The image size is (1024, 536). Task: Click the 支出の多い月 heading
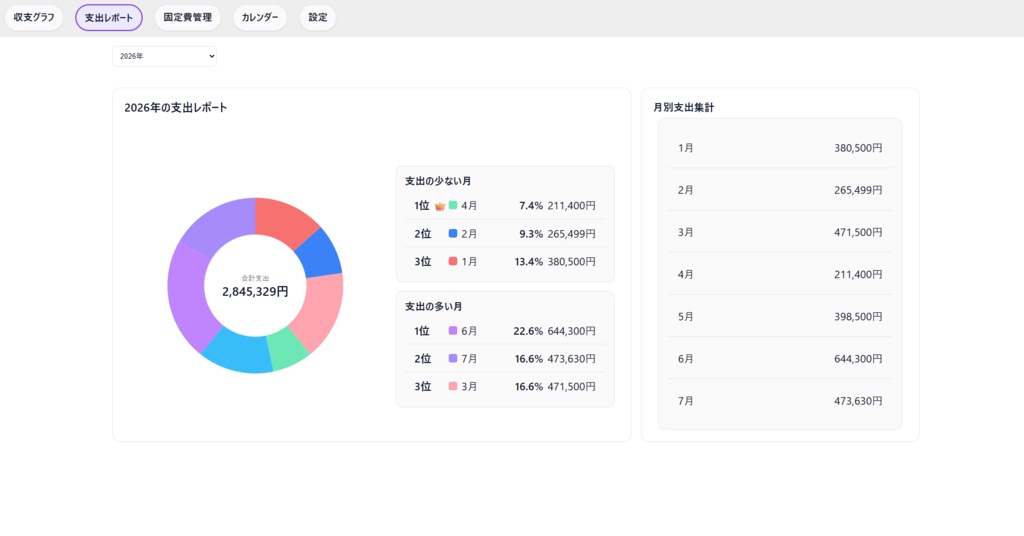pos(434,306)
